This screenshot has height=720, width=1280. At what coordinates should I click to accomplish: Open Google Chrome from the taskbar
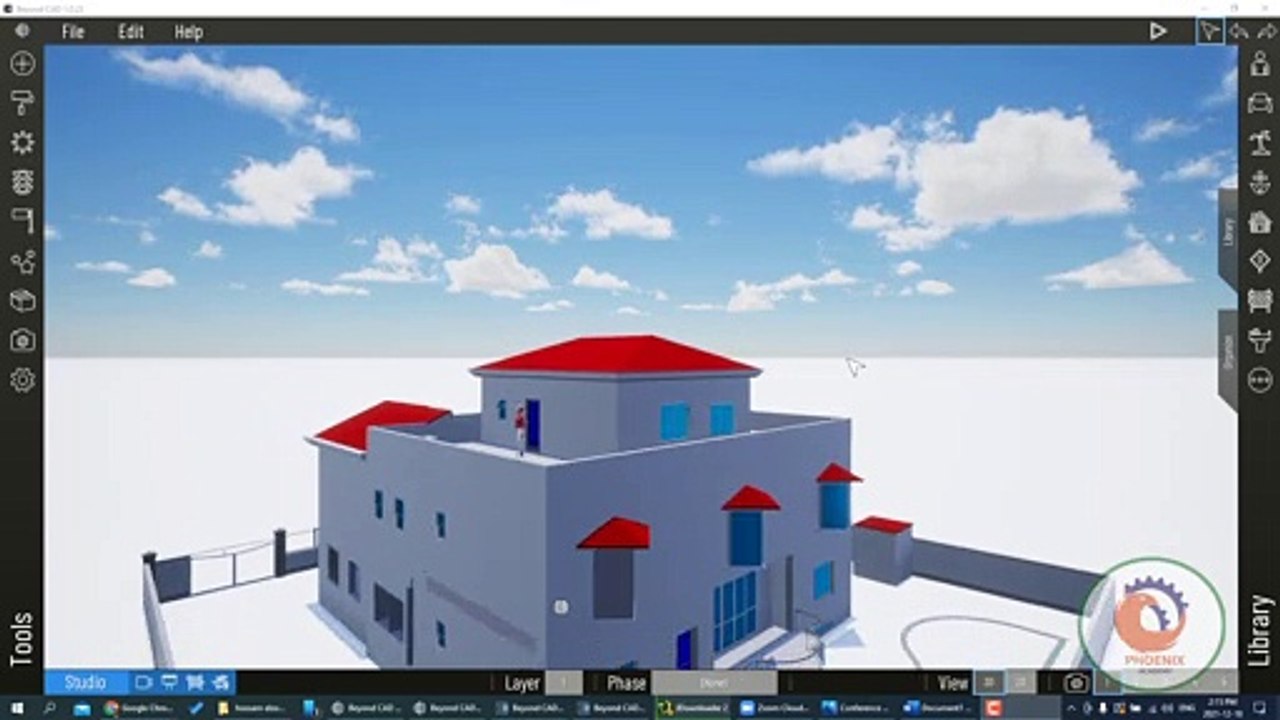(x=136, y=708)
